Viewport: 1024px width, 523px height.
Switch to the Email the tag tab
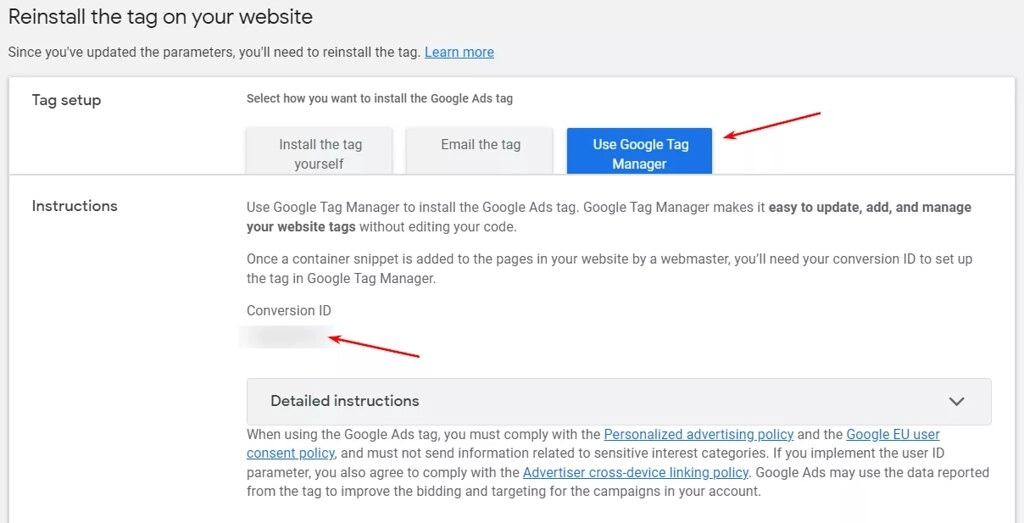pyautogui.click(x=480, y=145)
